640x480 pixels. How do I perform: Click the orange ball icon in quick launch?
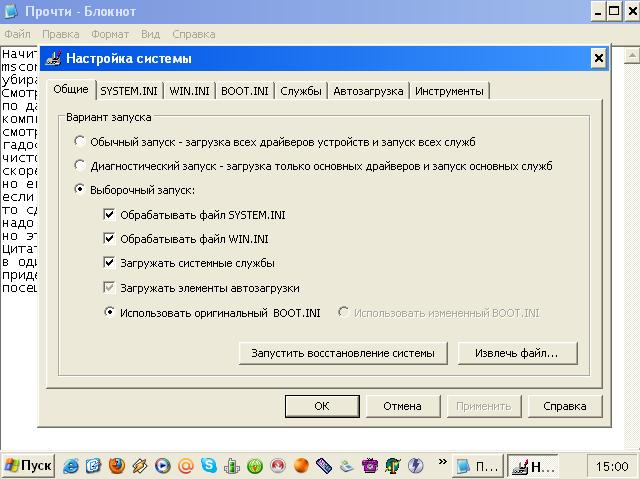pyautogui.click(x=301, y=466)
